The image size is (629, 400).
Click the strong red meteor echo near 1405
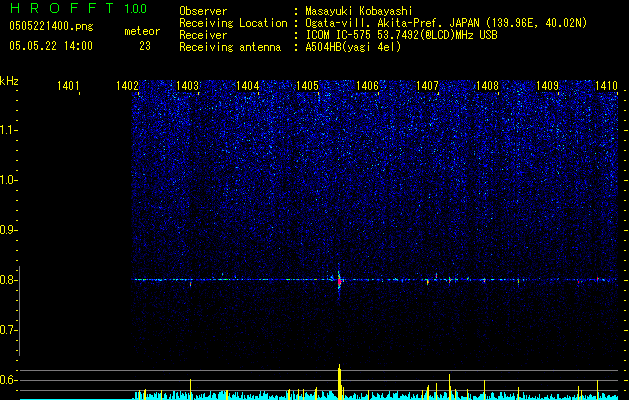[339, 282]
